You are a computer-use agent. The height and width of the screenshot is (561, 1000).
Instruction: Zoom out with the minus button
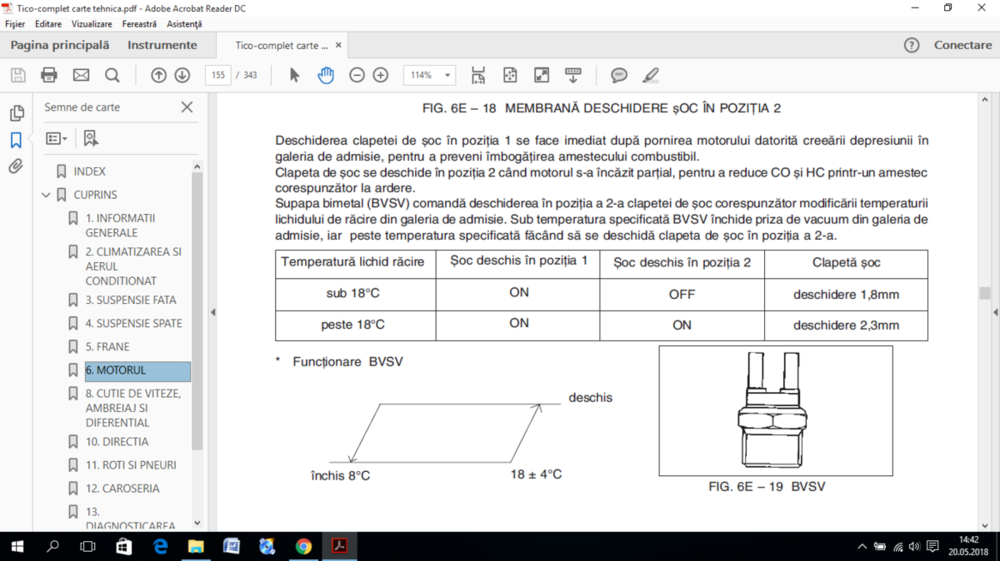tap(357, 75)
